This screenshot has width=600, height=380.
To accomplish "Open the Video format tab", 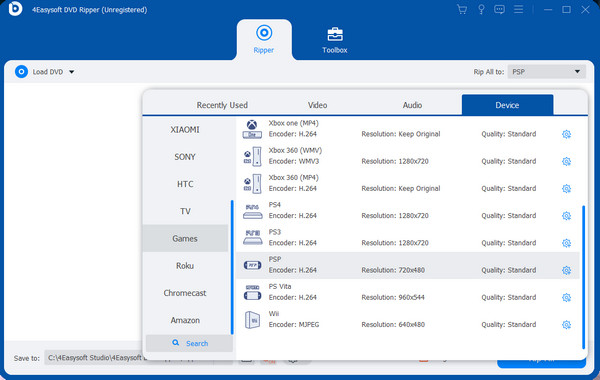I will (317, 105).
